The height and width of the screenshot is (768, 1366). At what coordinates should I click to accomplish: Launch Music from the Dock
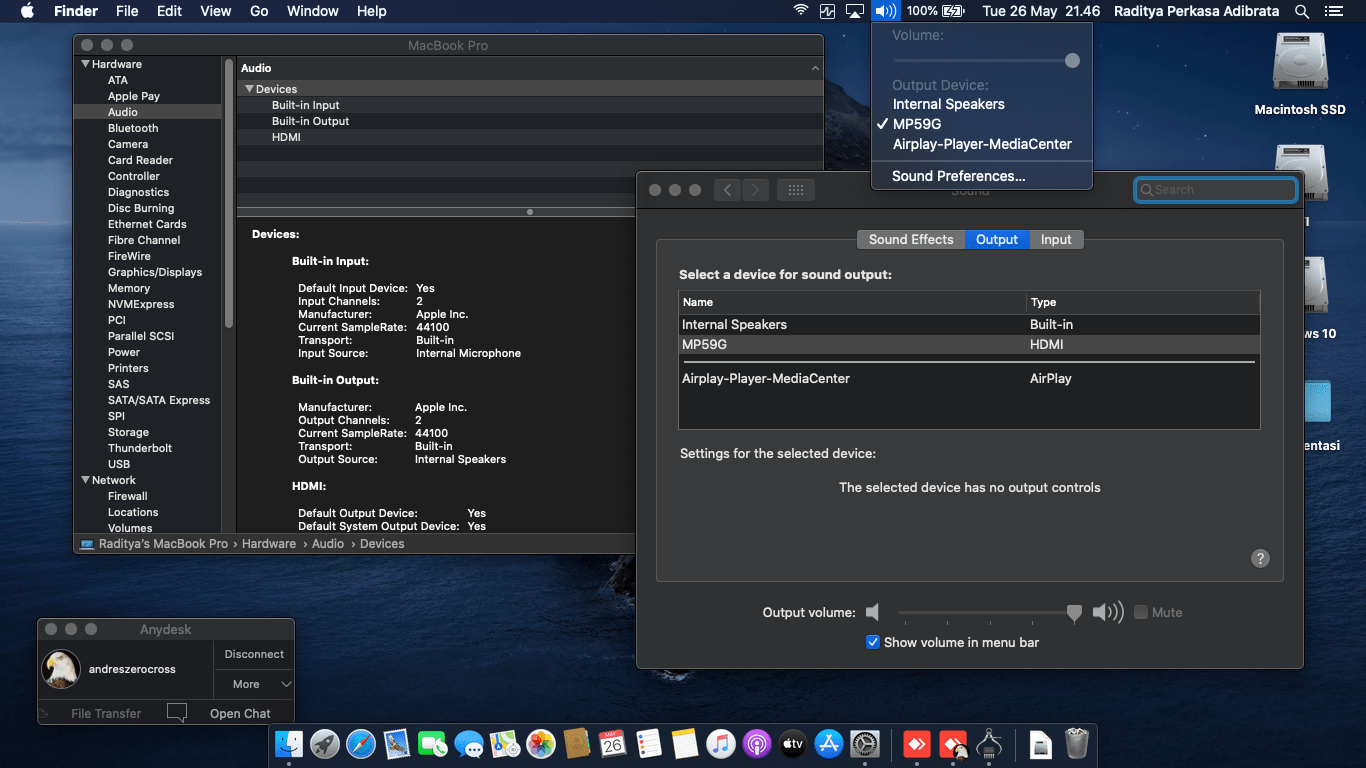point(721,744)
